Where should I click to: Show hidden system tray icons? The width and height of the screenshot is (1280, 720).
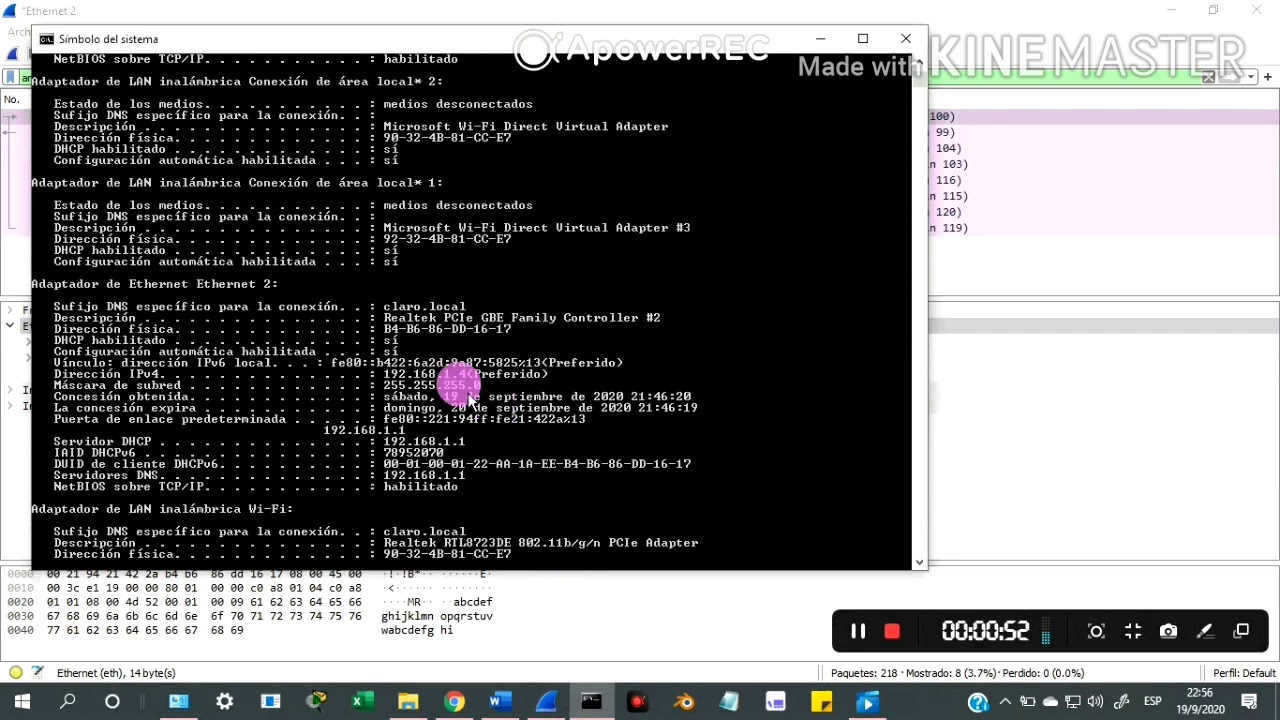[x=1005, y=702]
